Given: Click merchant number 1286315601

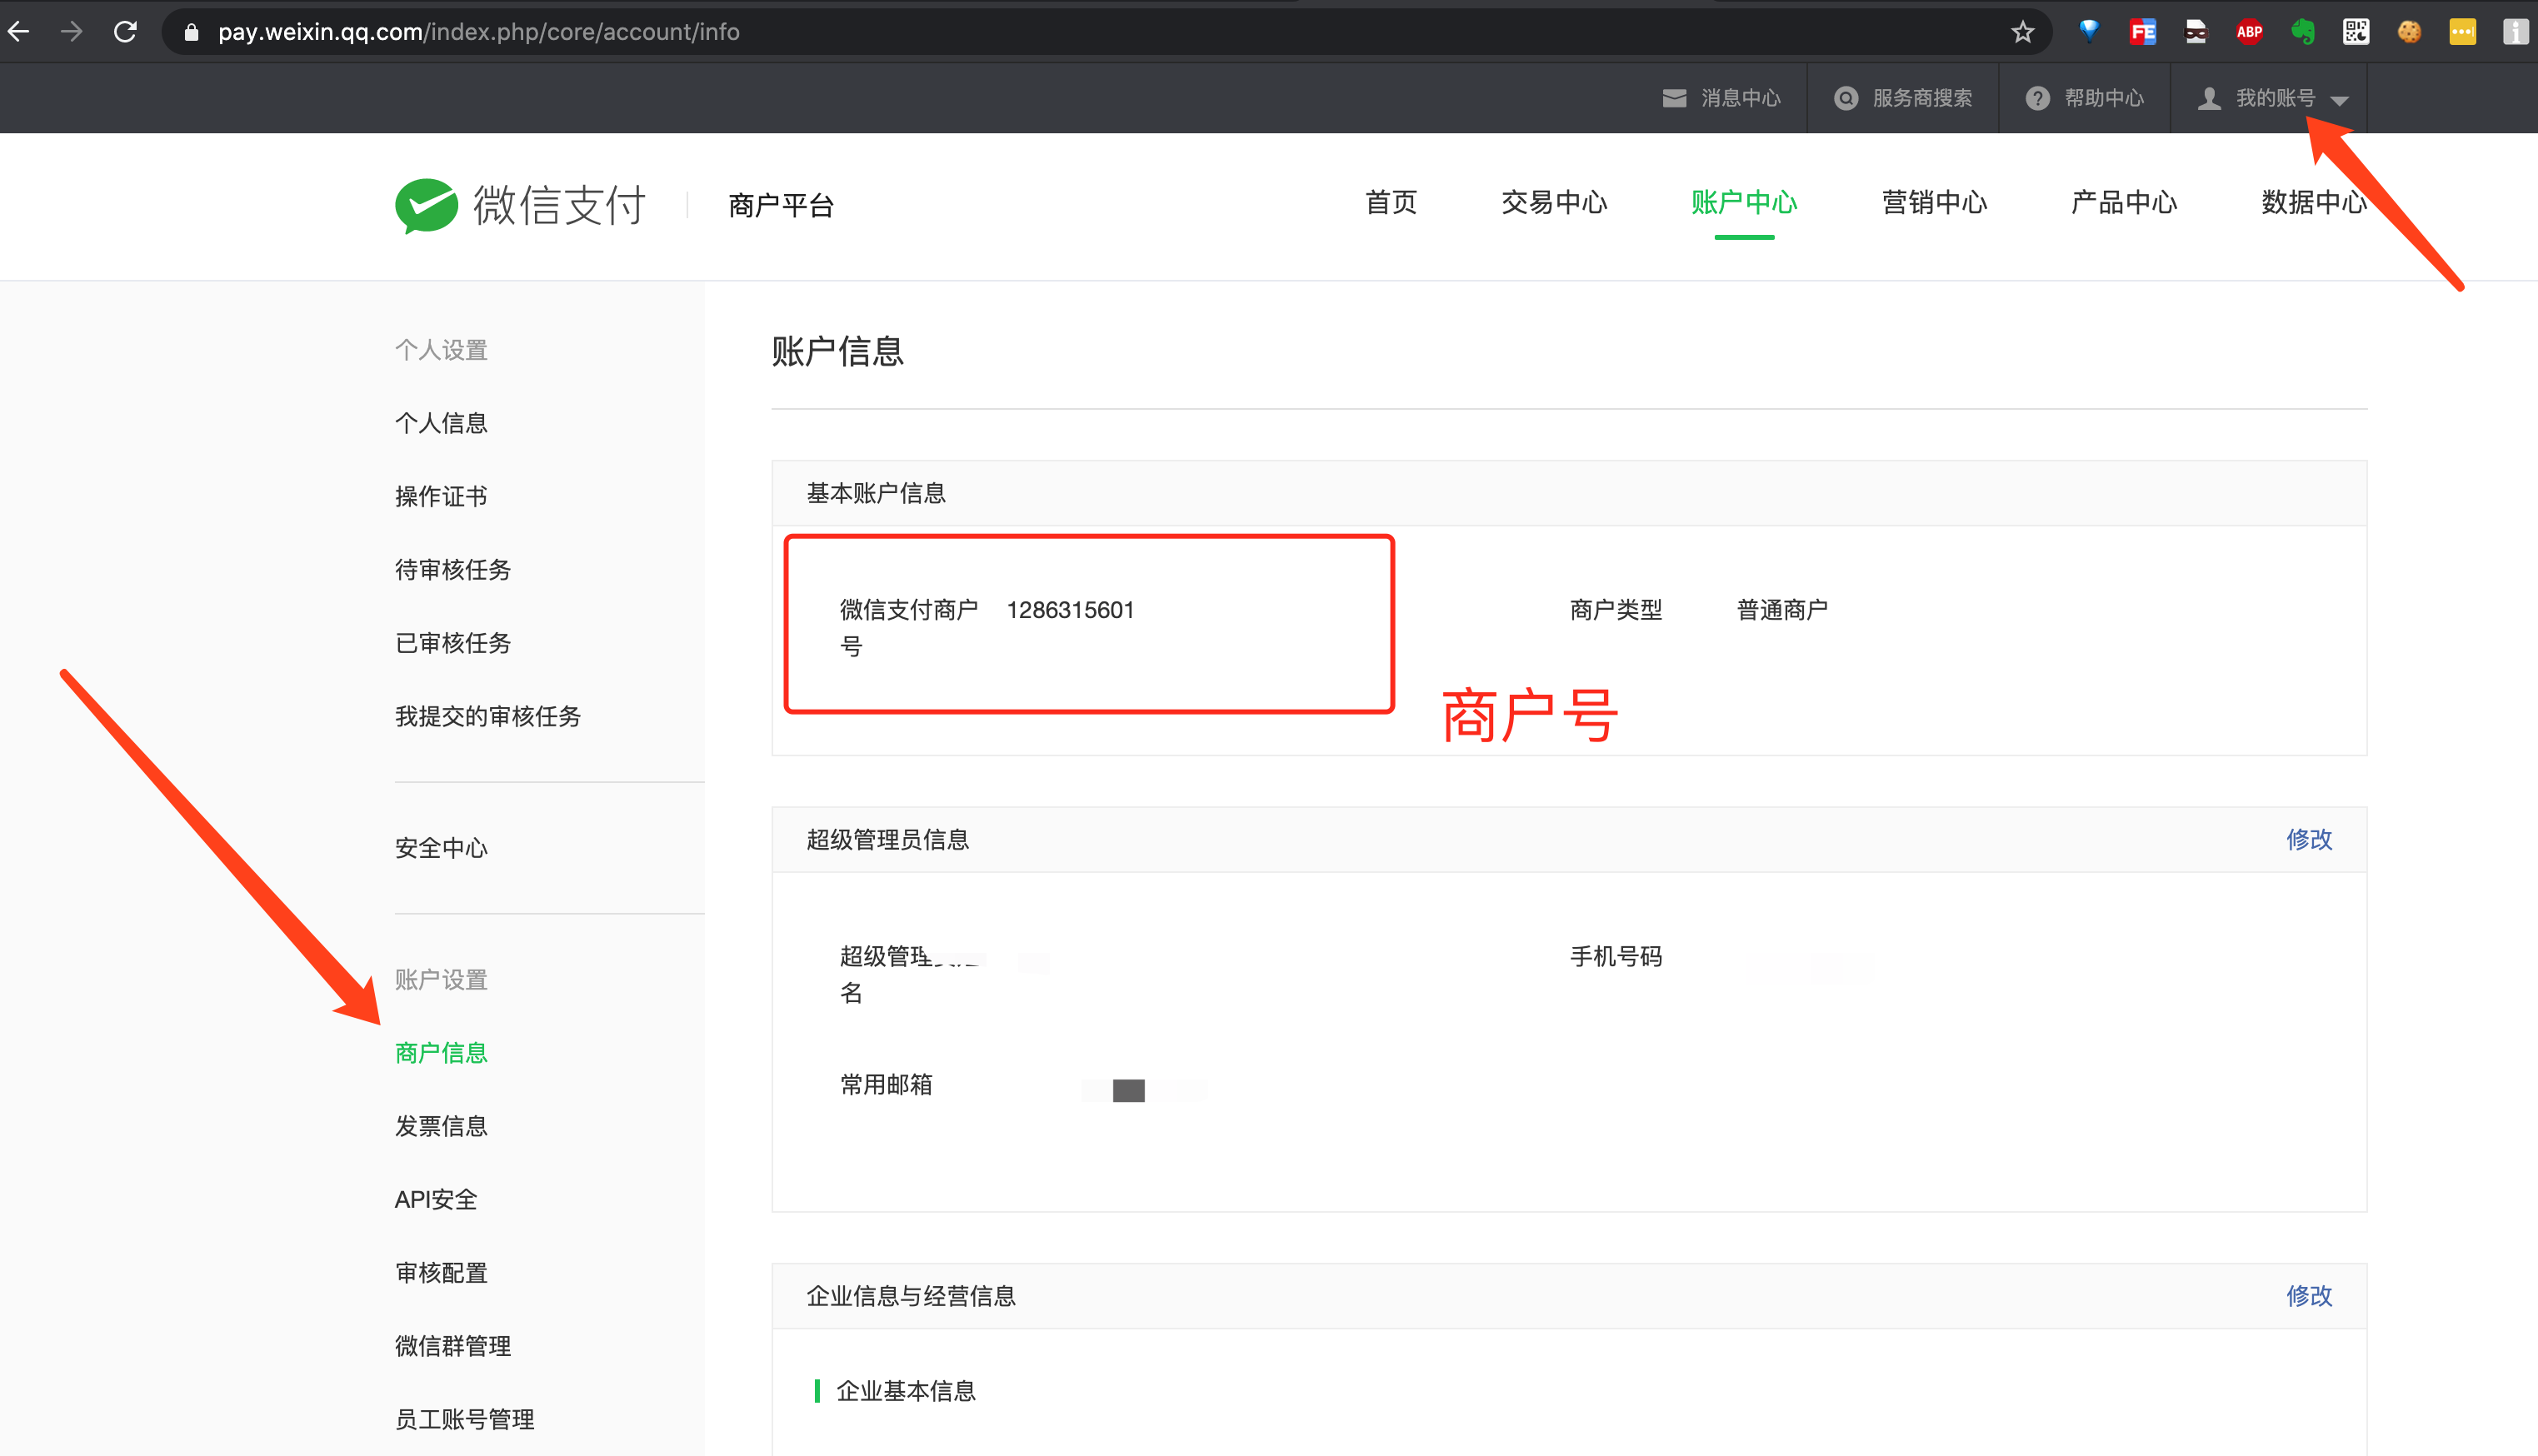Looking at the screenshot, I should point(1070,610).
